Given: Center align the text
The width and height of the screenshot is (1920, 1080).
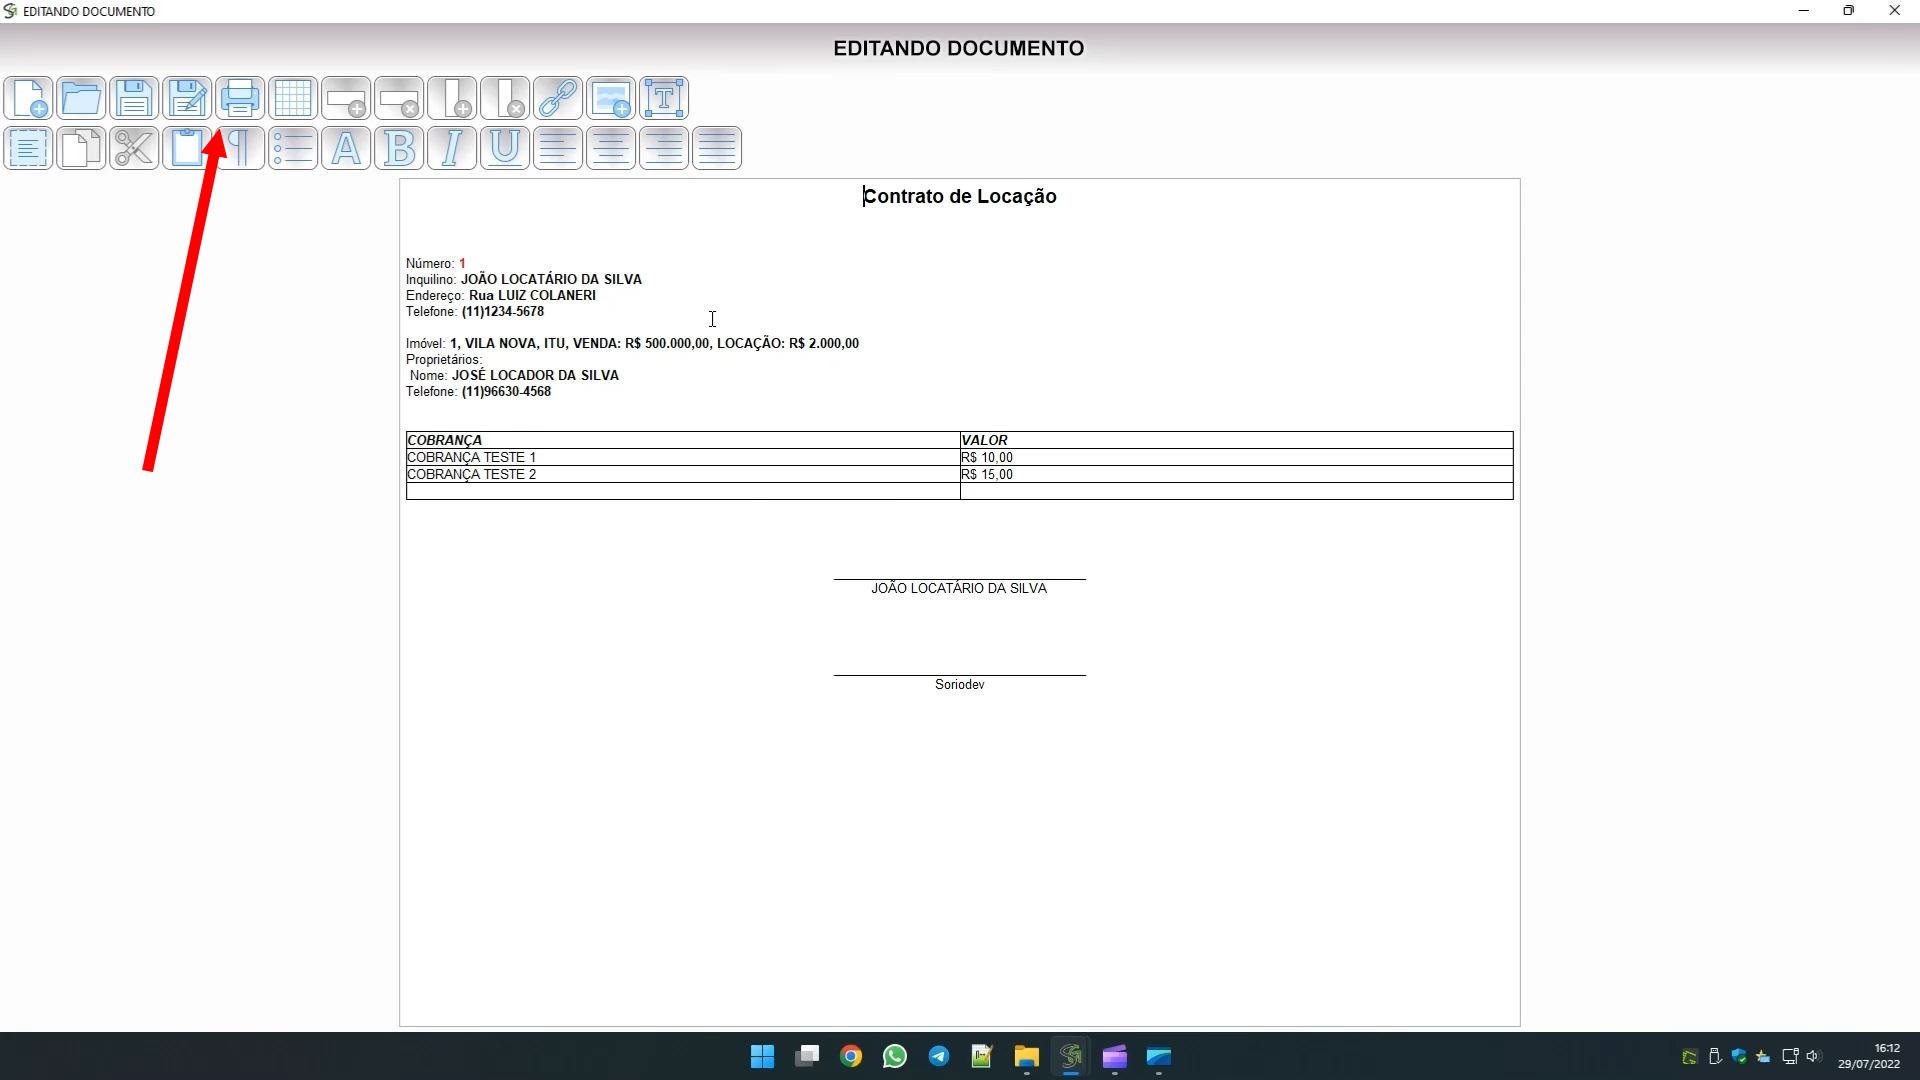Looking at the screenshot, I should pos(611,148).
